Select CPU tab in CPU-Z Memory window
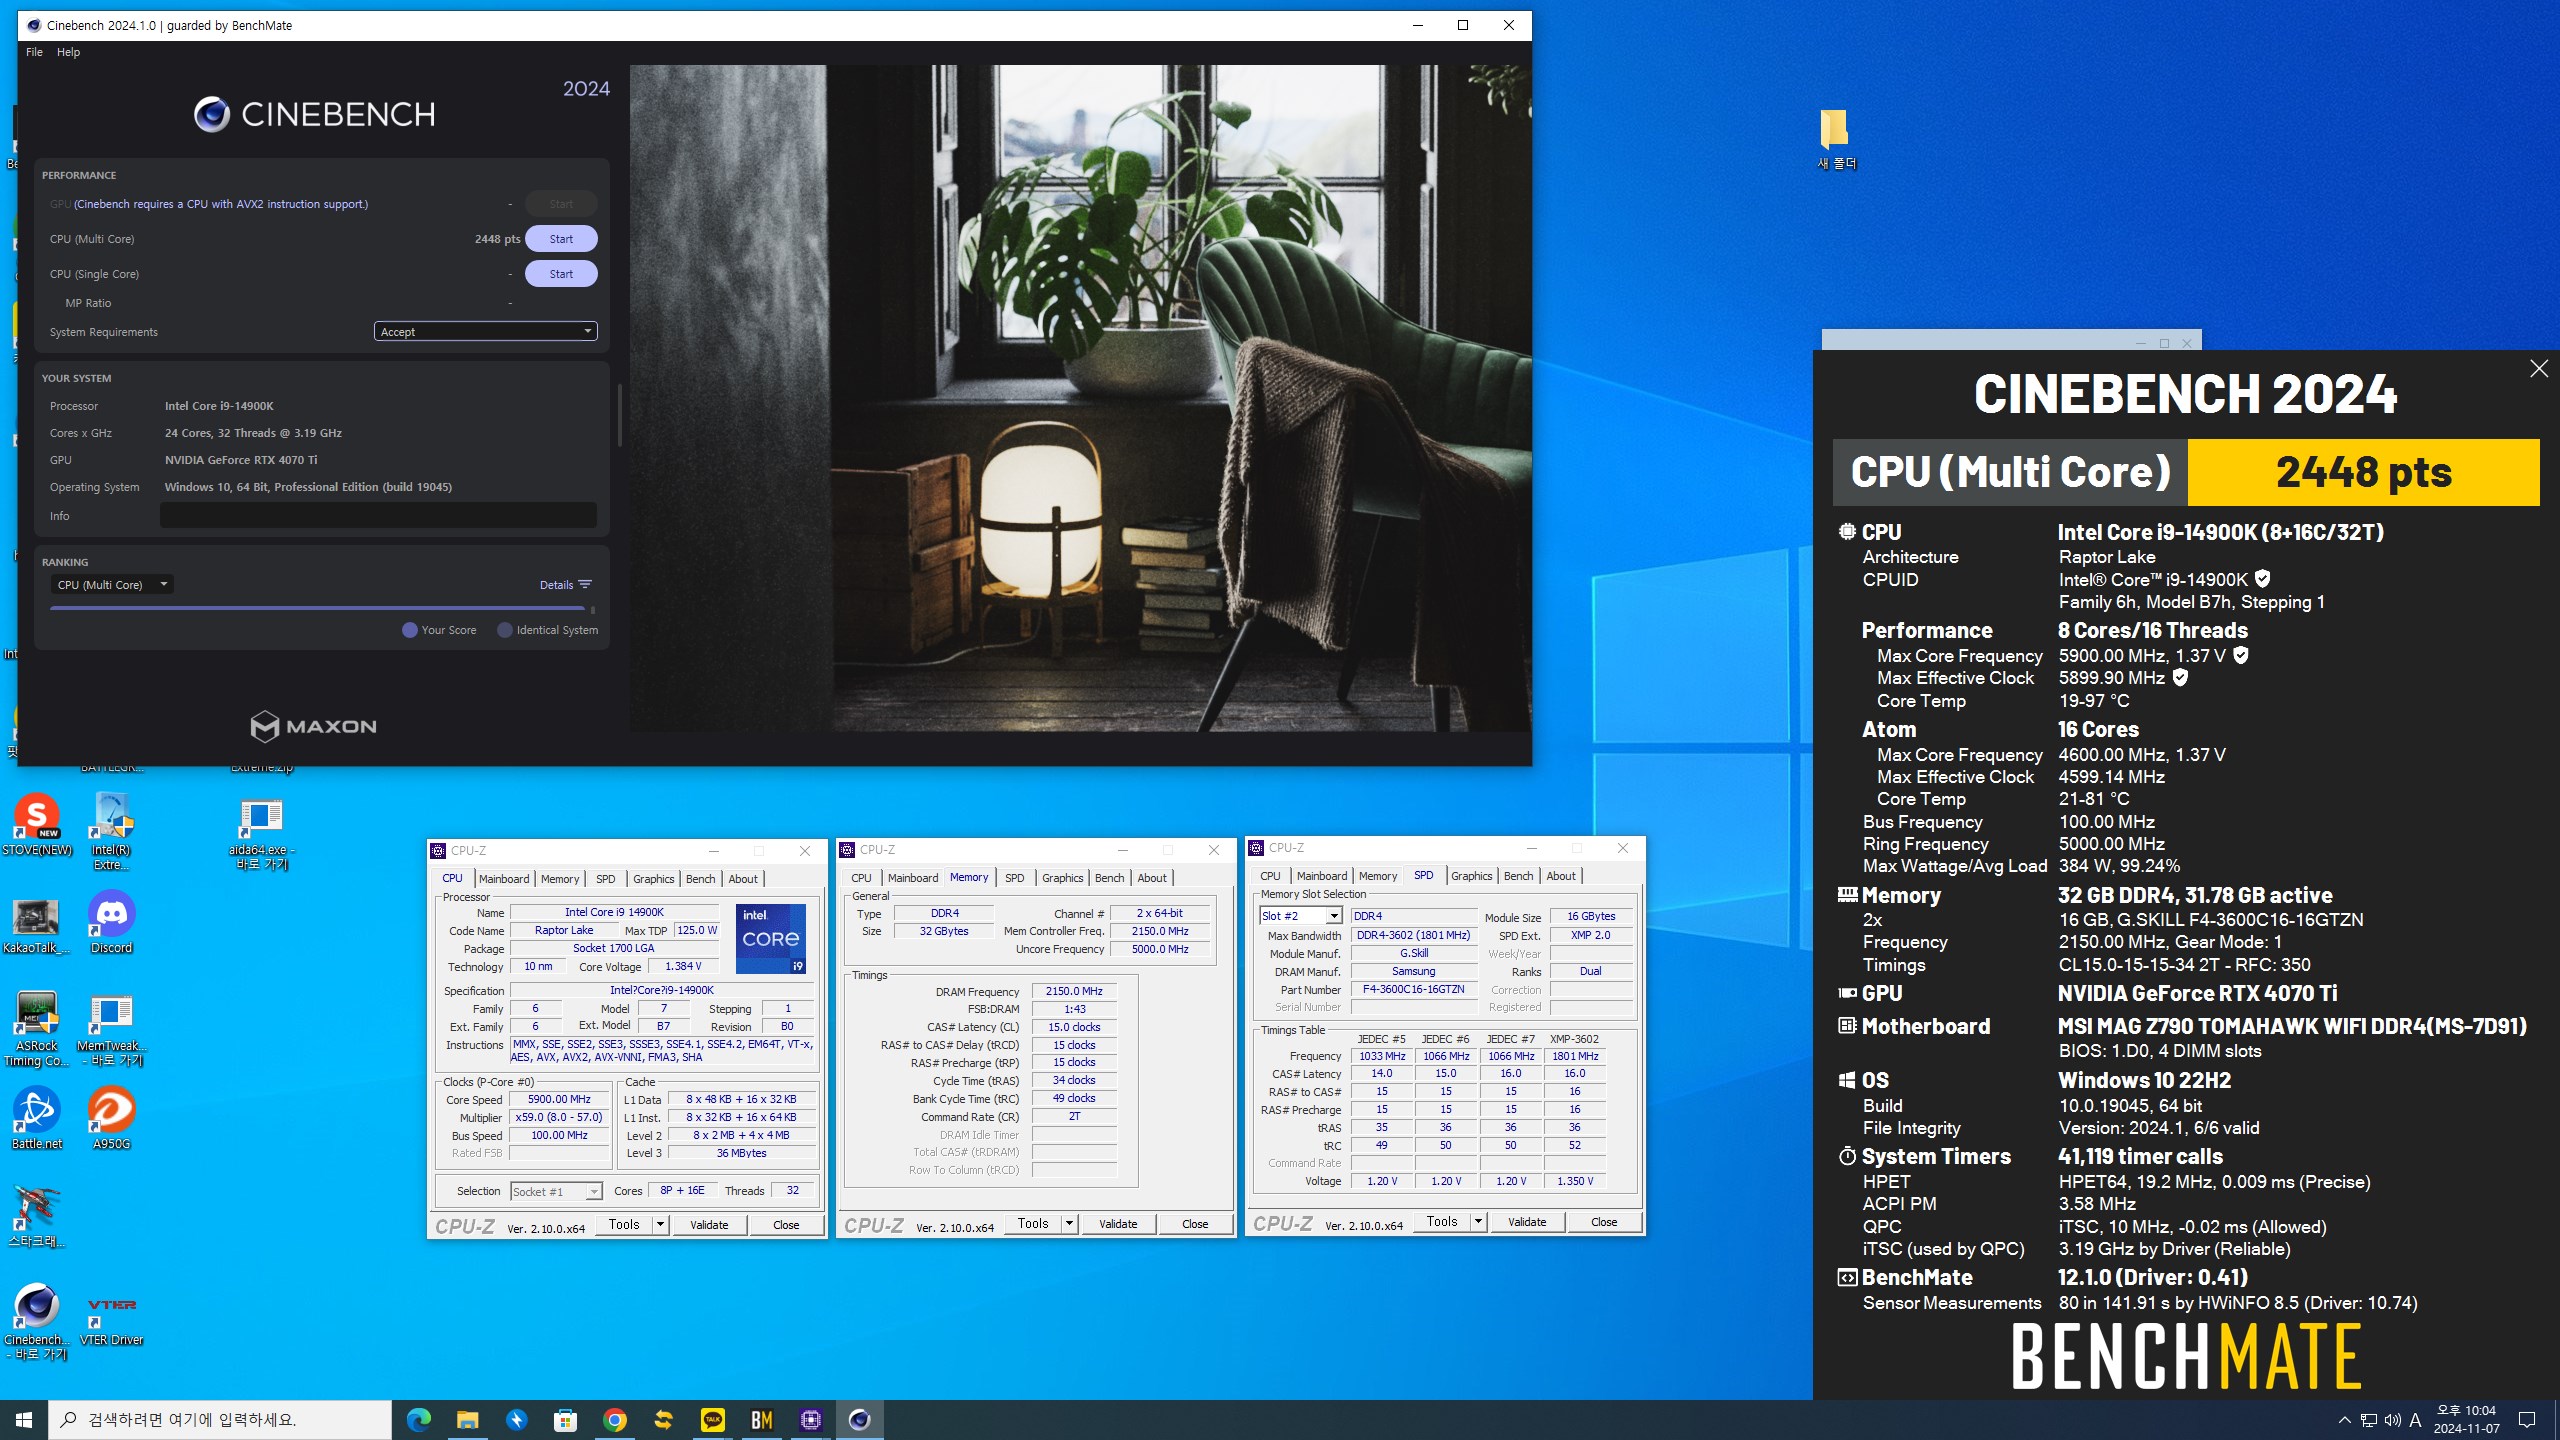 click(x=861, y=878)
